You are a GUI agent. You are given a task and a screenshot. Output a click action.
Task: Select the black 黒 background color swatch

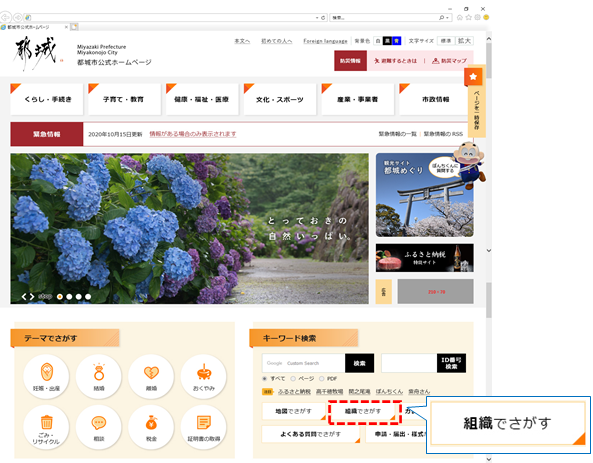387,41
